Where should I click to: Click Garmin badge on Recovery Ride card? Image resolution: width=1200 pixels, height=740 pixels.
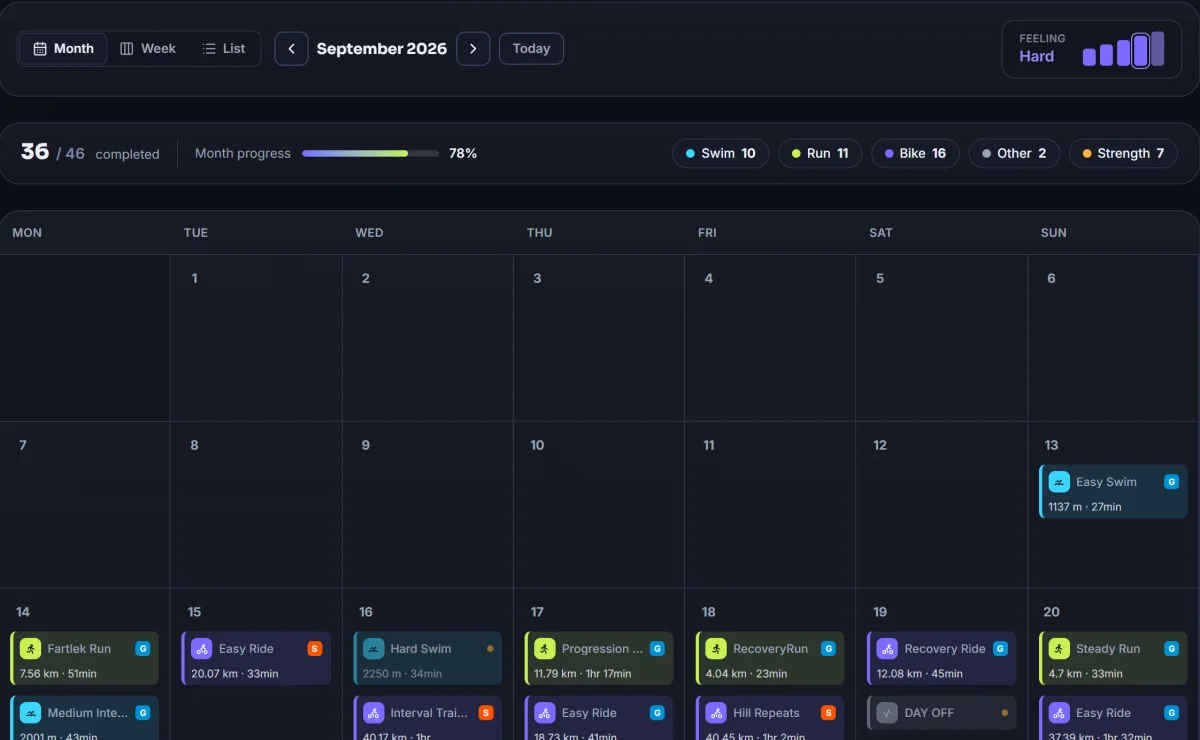point(1000,649)
